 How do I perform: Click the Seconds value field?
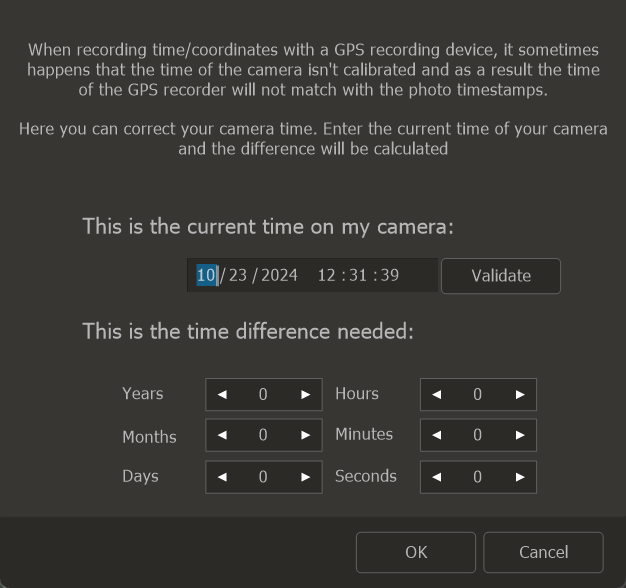coord(478,477)
